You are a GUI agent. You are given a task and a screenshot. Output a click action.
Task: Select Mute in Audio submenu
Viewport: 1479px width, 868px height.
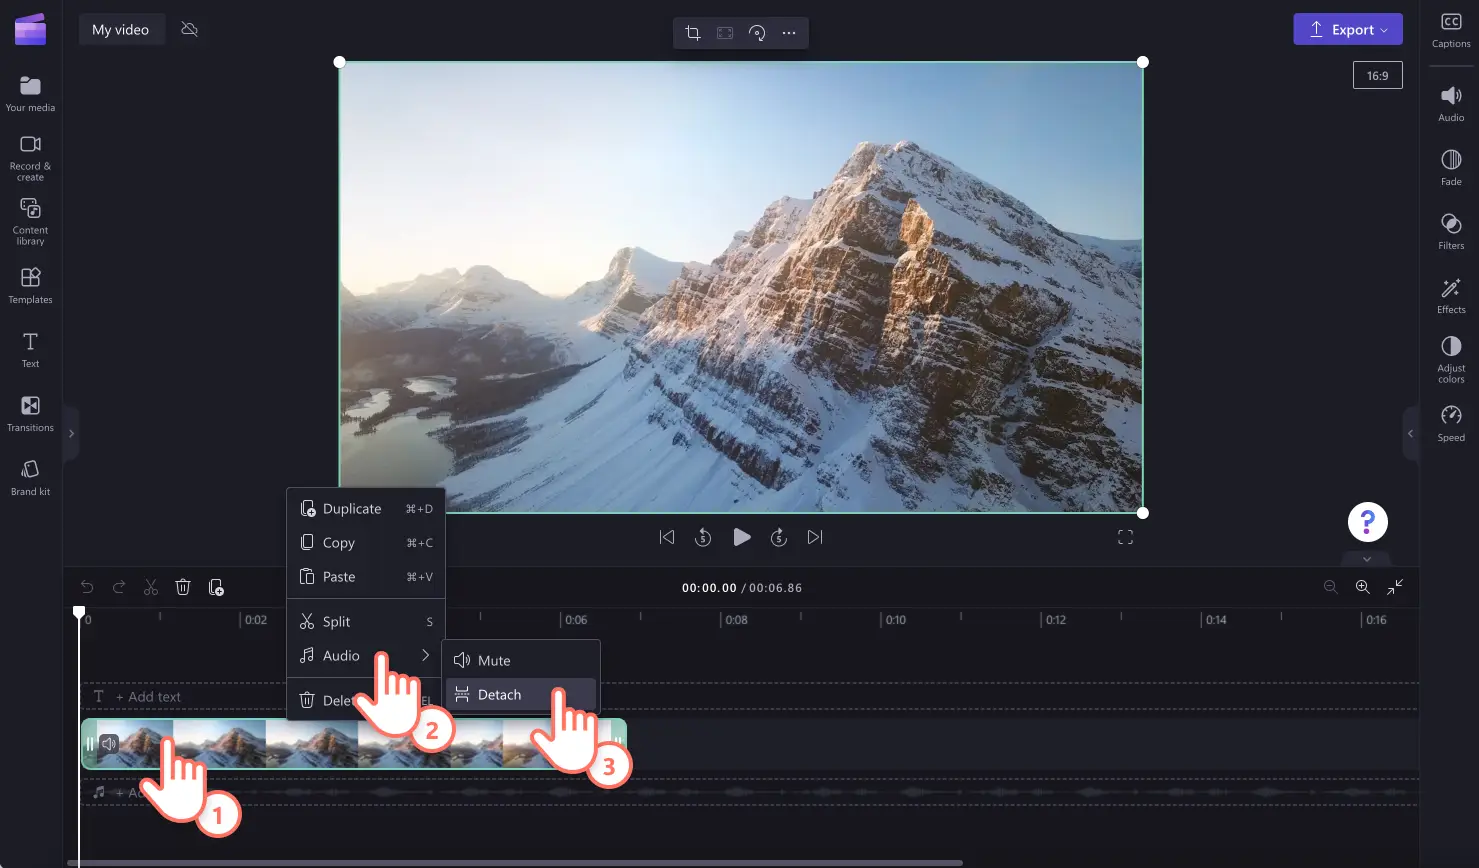[521, 660]
